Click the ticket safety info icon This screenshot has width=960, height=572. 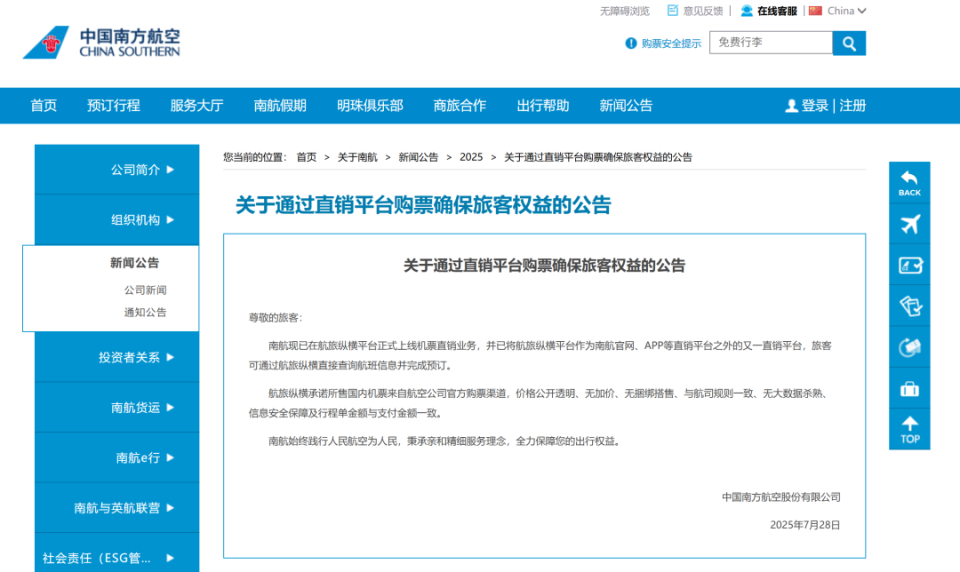631,43
